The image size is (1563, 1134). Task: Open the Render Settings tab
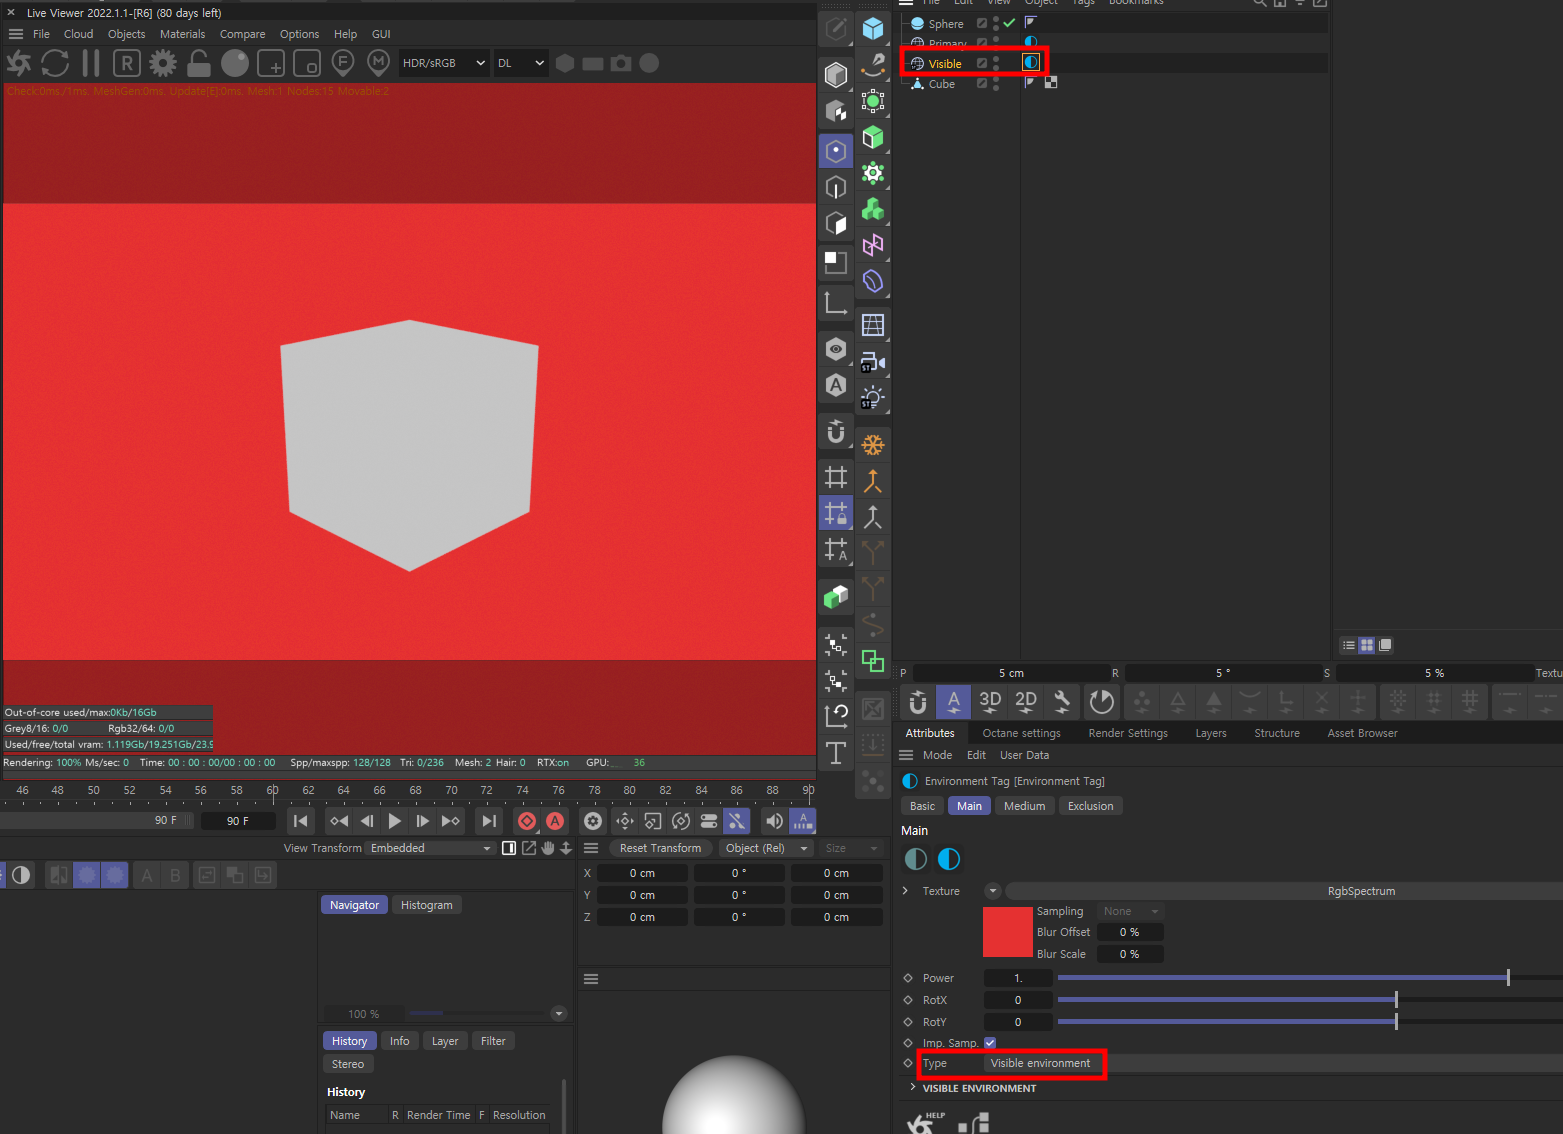[x=1128, y=733]
